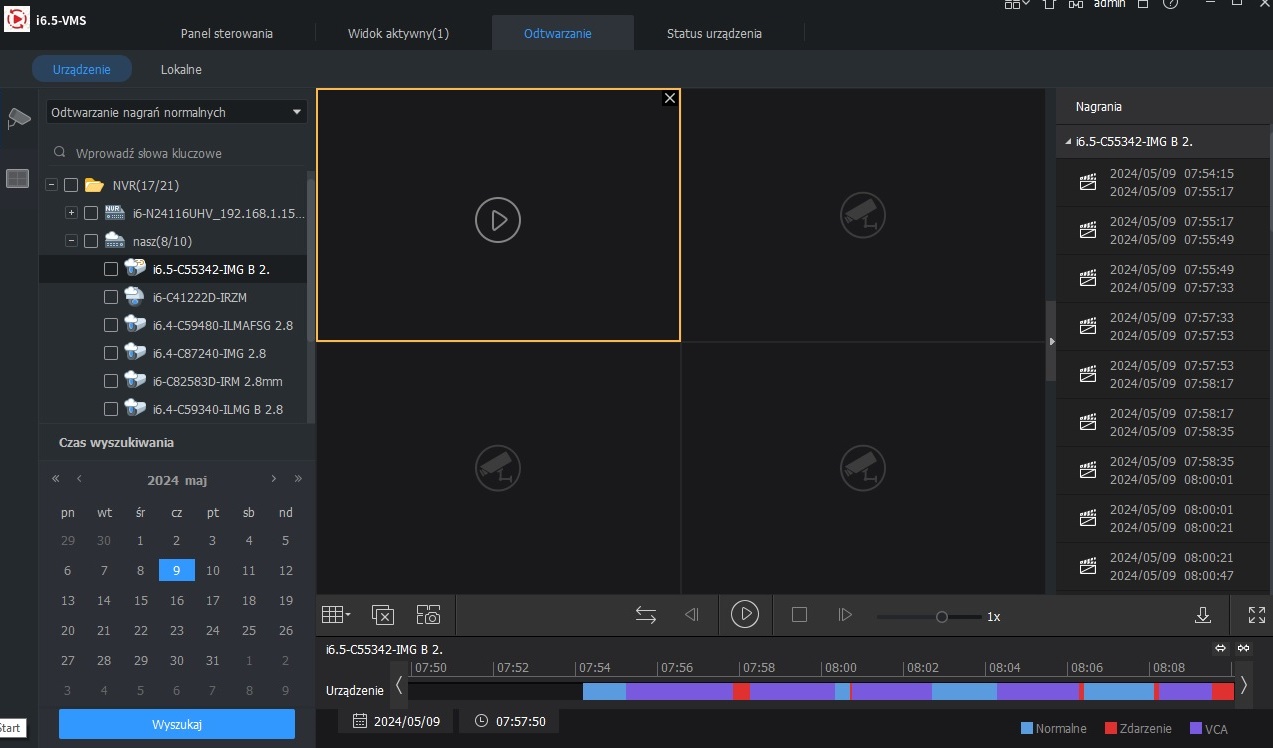Click the download recordings icon
Screen dimensions: 1273x748
[1203, 615]
